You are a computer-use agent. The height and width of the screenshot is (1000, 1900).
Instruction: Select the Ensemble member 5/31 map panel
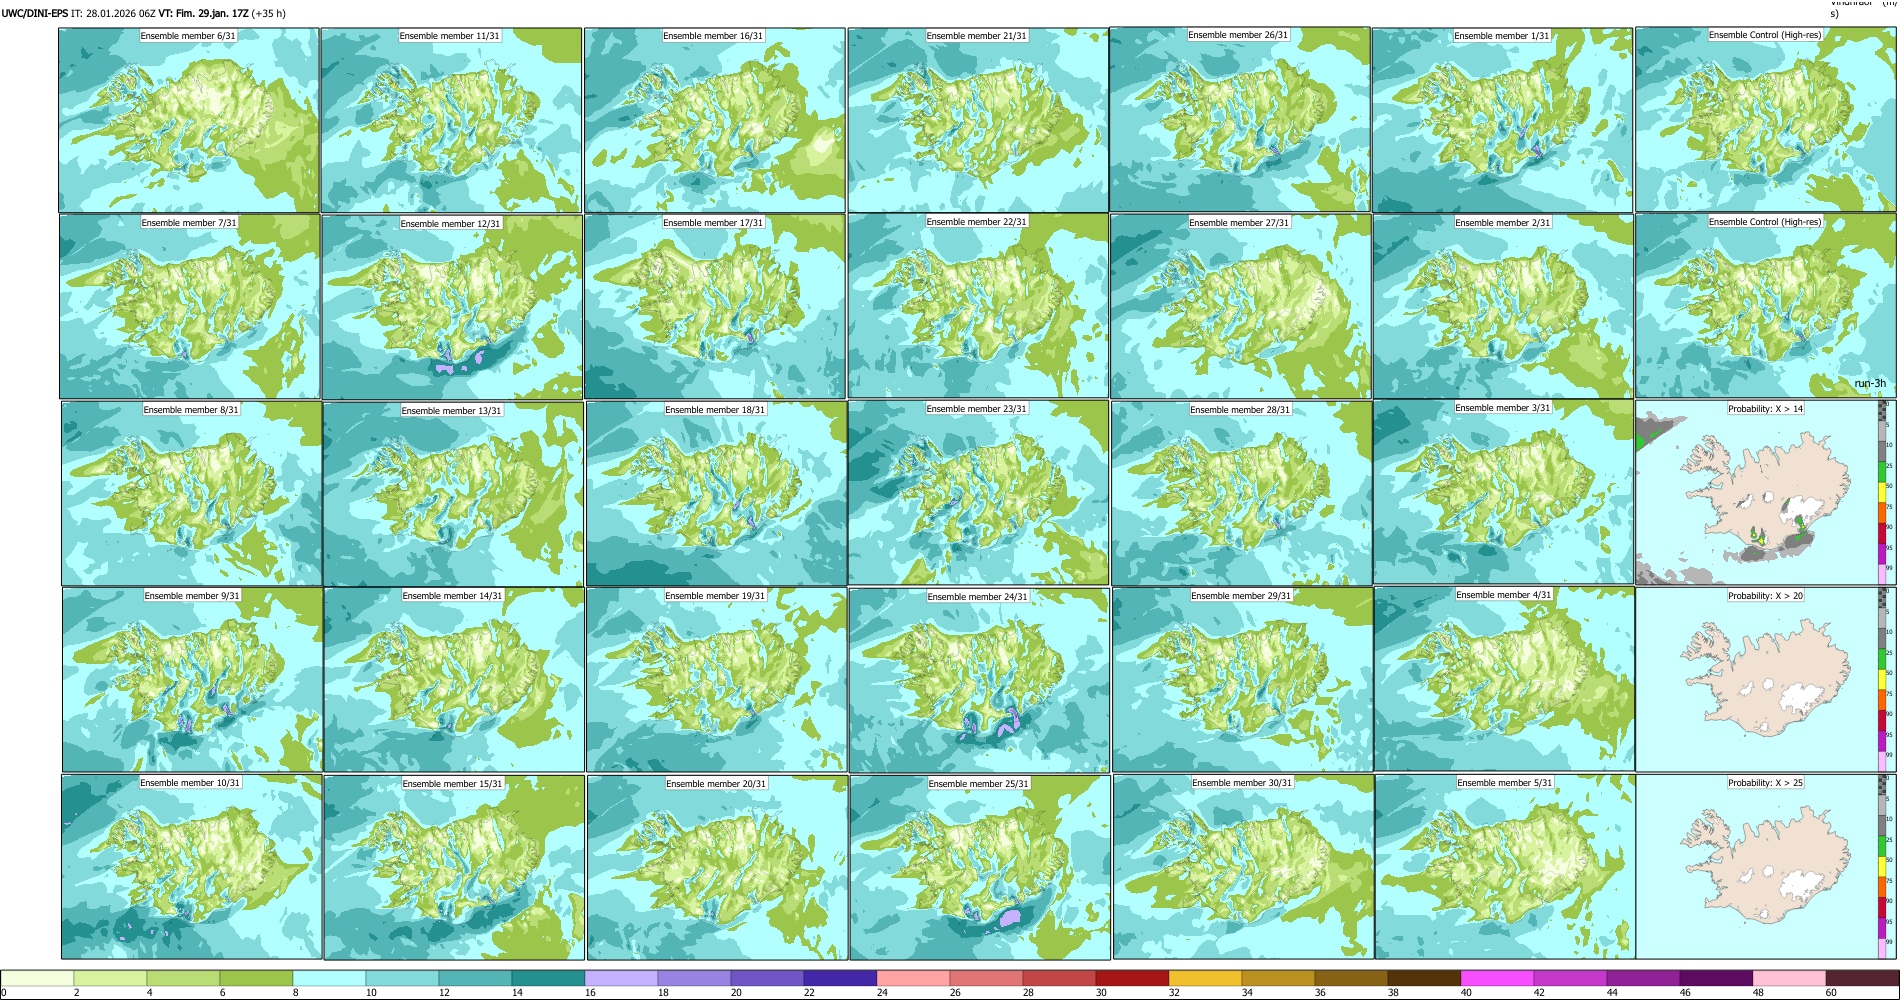pos(1505,866)
